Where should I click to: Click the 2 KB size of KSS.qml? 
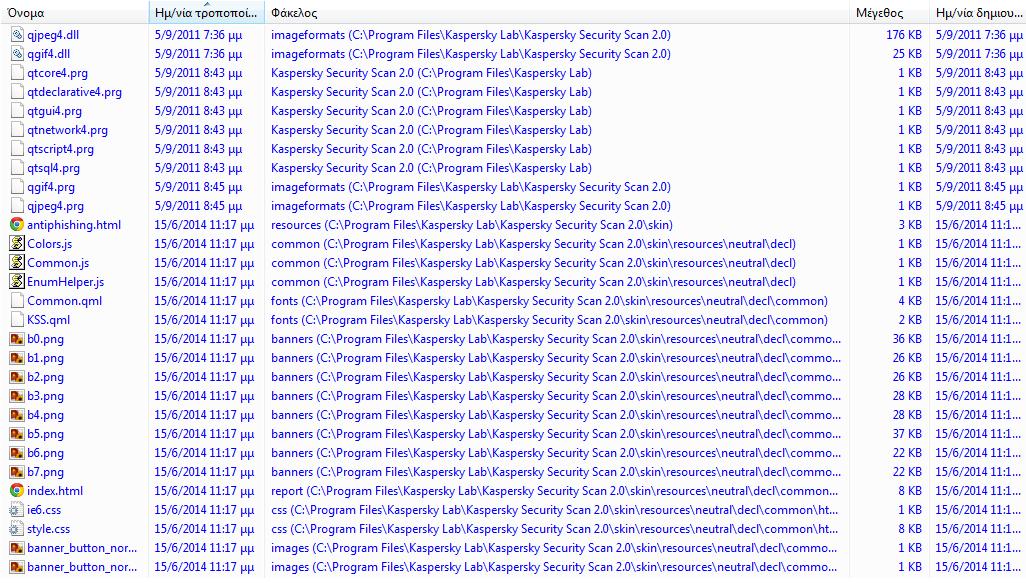pyautogui.click(x=910, y=319)
